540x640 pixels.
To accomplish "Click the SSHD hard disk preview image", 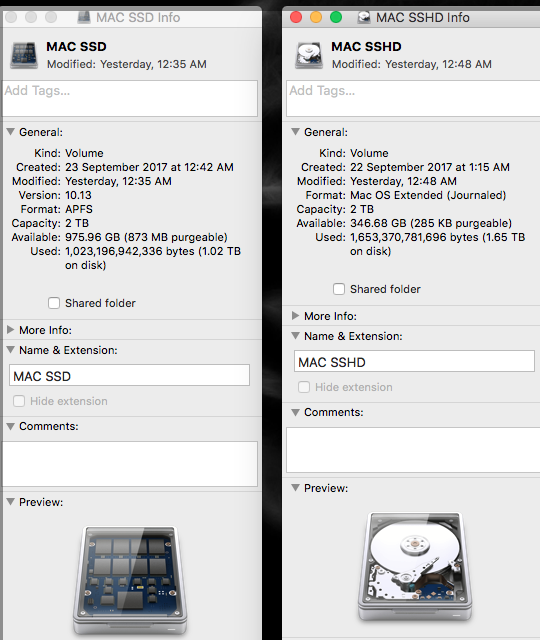I will (x=415, y=566).
